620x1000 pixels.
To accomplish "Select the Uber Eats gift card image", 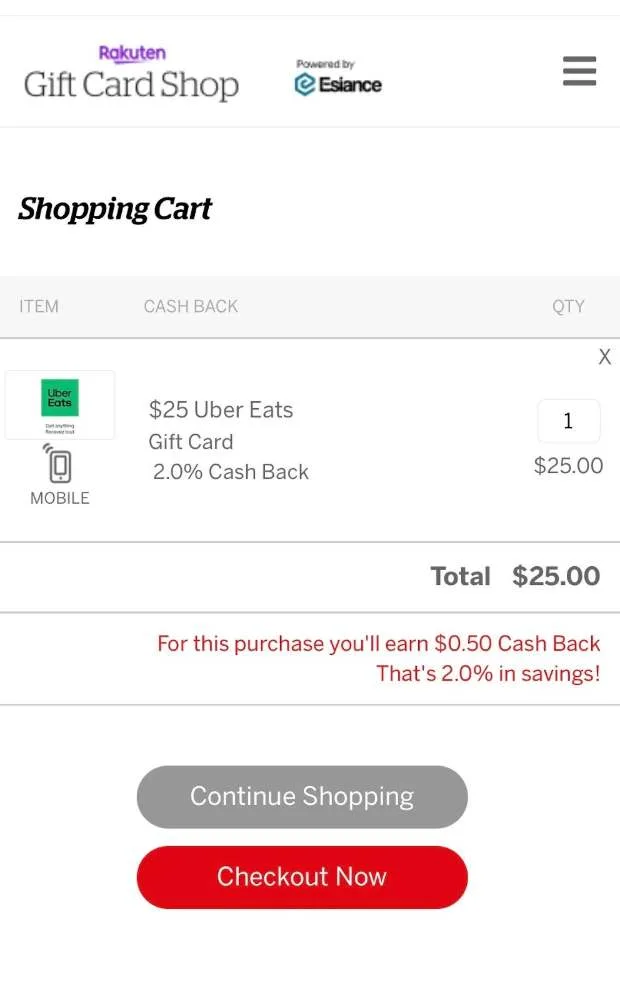I will pos(59,403).
